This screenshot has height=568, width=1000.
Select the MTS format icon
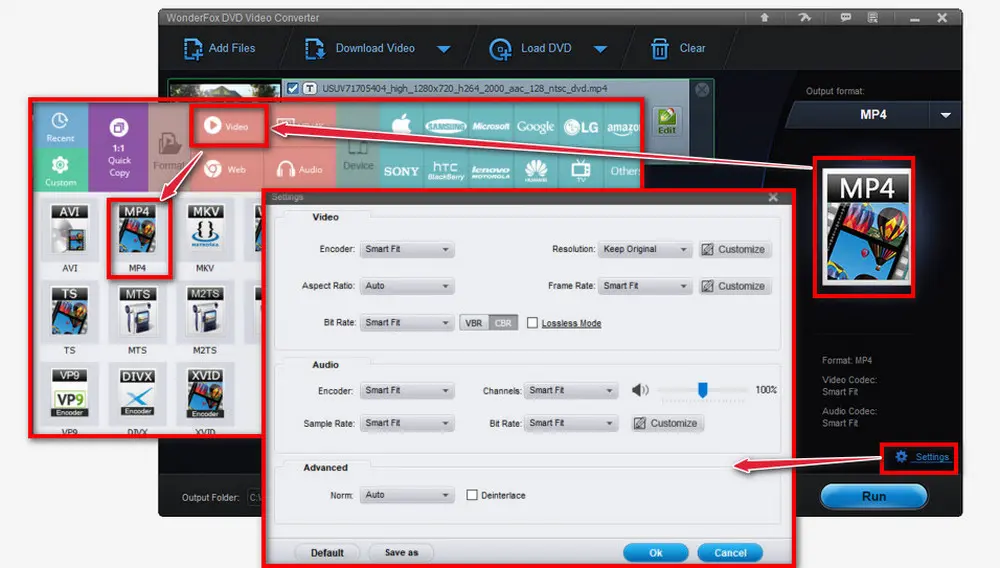tap(139, 318)
